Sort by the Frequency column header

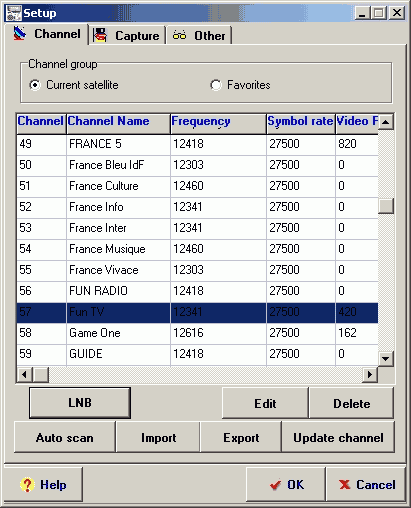pyautogui.click(x=218, y=124)
